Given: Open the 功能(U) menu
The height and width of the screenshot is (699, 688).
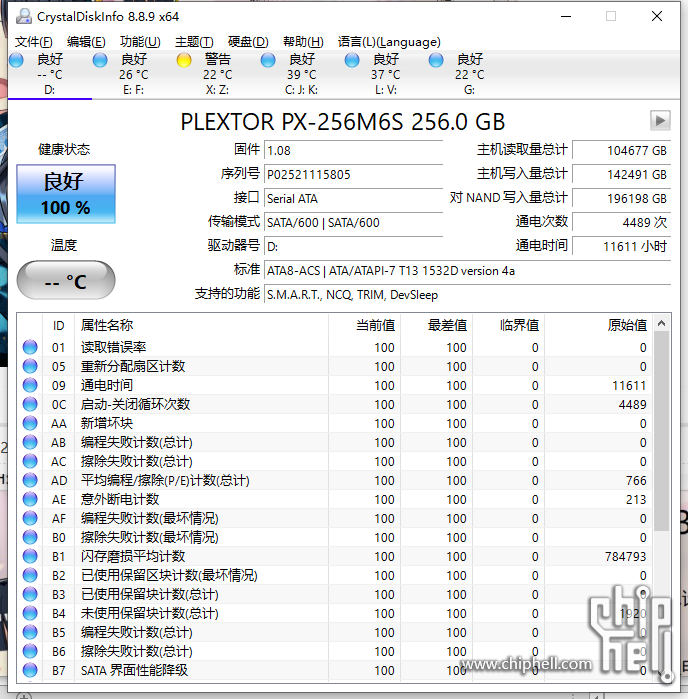Looking at the screenshot, I should tap(140, 42).
